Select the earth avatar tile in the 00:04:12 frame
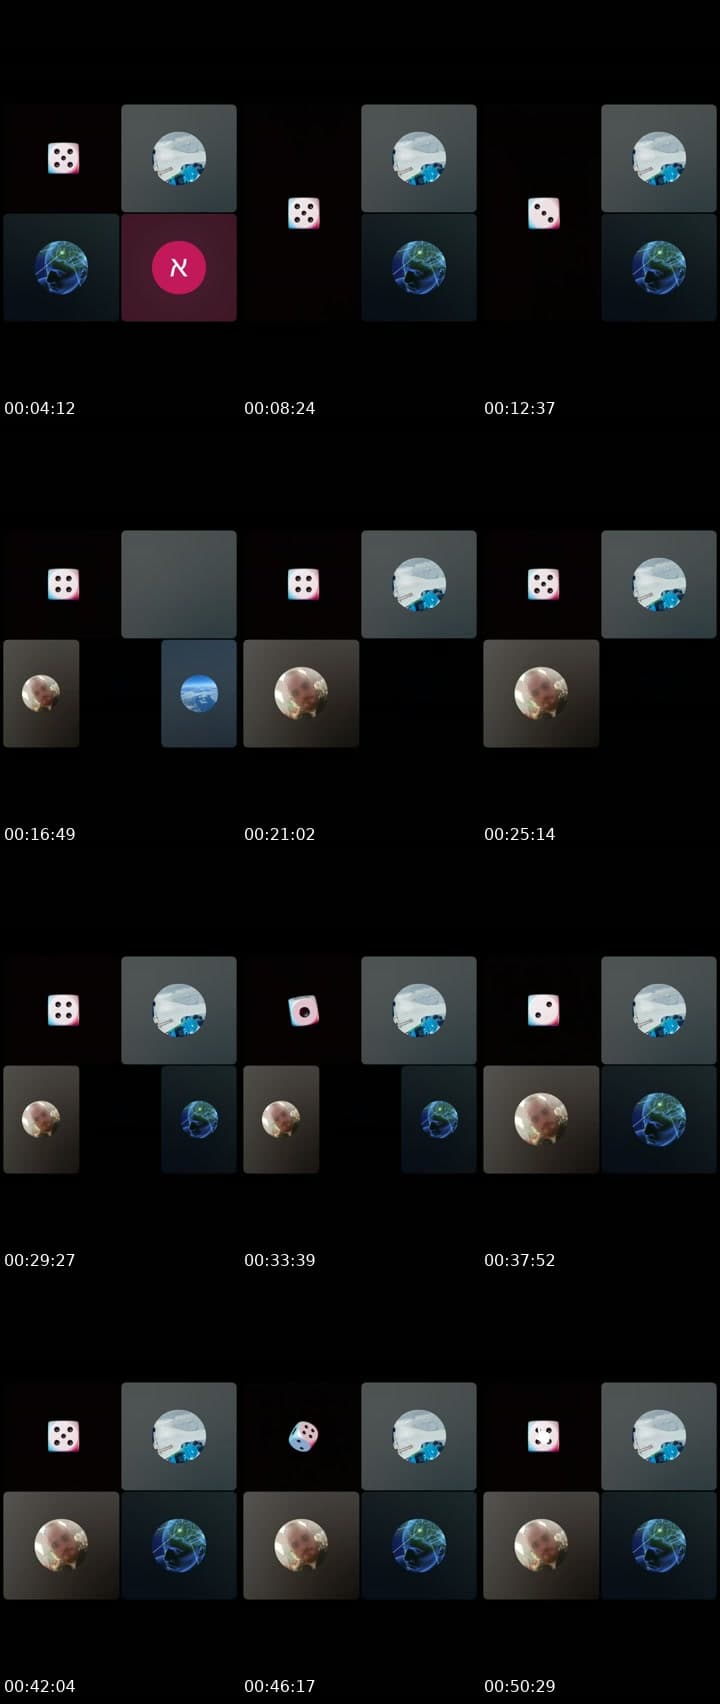Screen dimensions: 720x1704 click(61, 267)
